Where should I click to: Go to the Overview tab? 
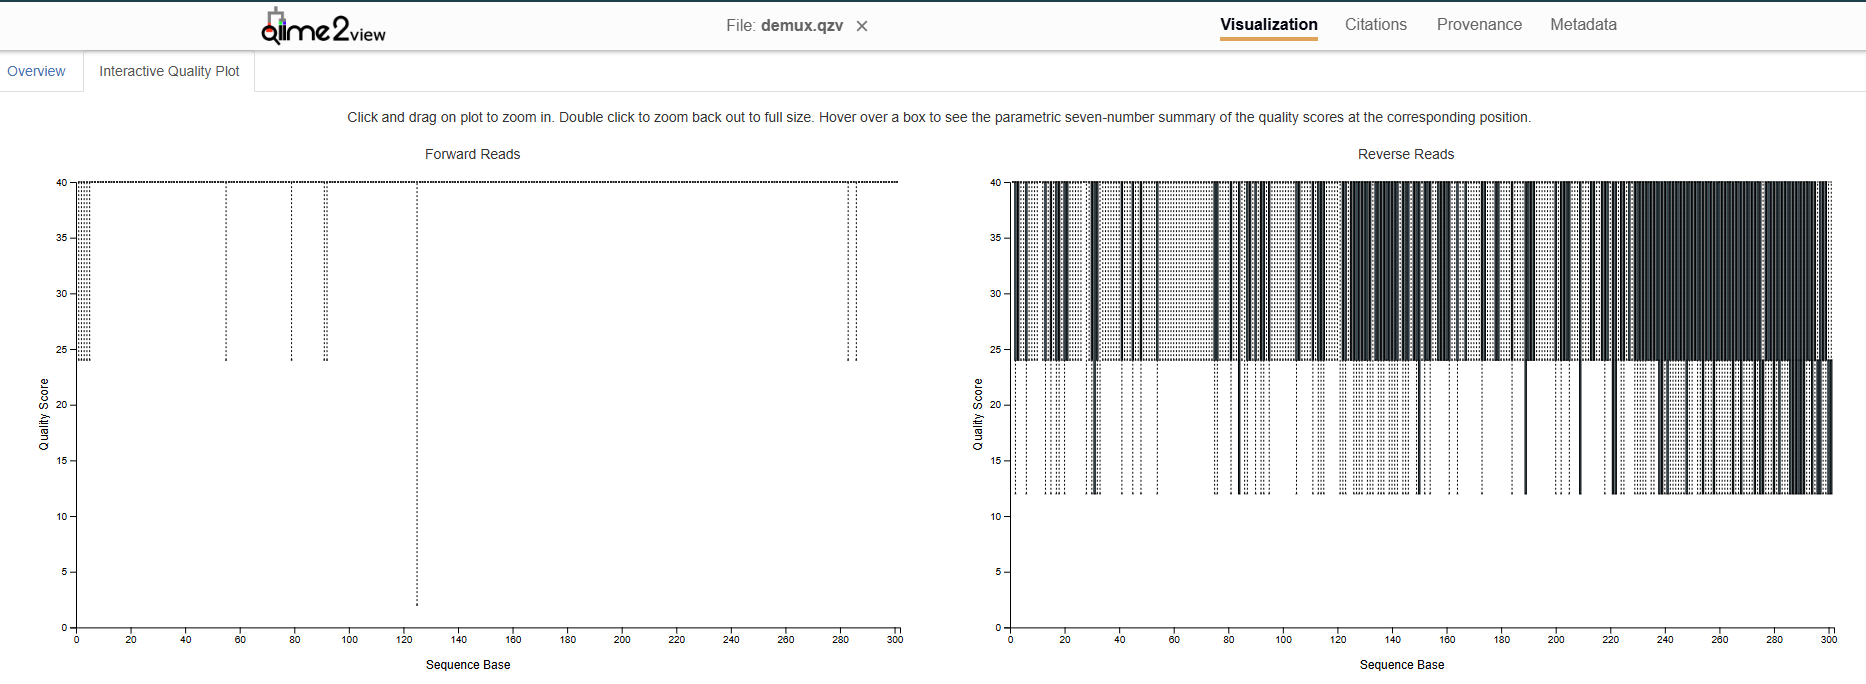coord(36,71)
